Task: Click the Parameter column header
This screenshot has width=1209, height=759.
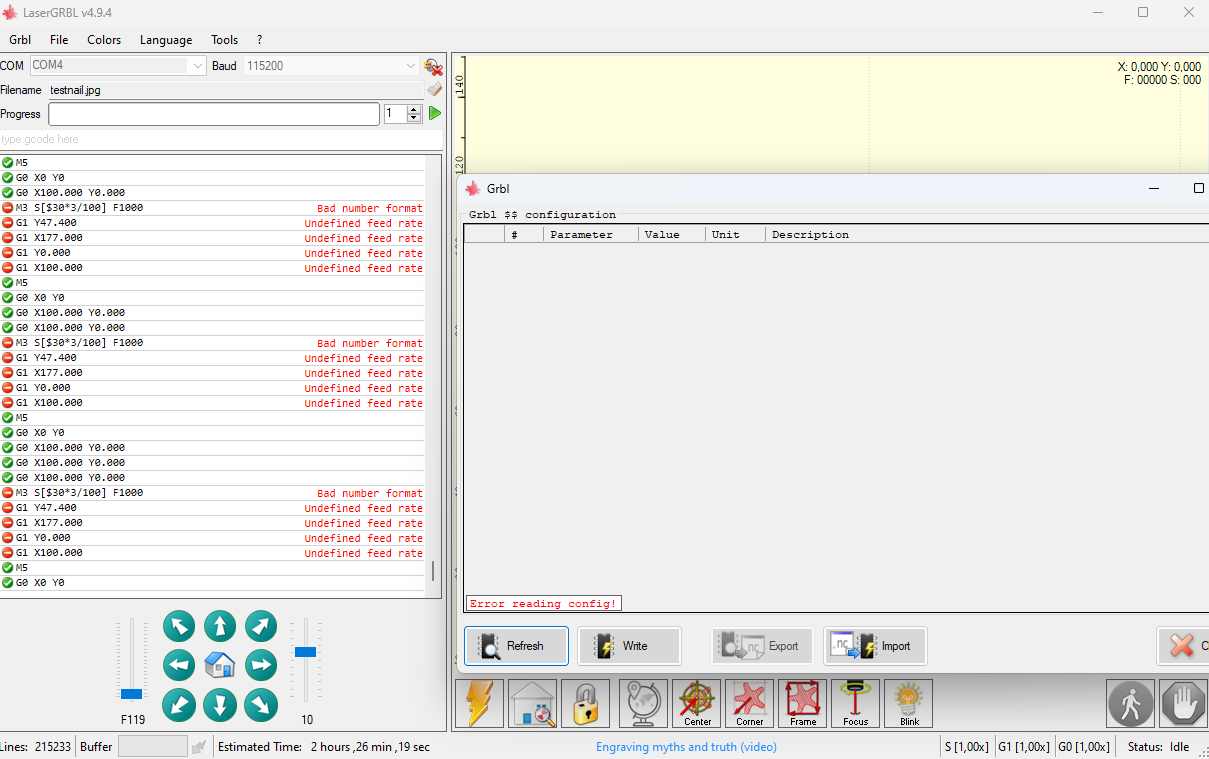Action: pyautogui.click(x=591, y=234)
